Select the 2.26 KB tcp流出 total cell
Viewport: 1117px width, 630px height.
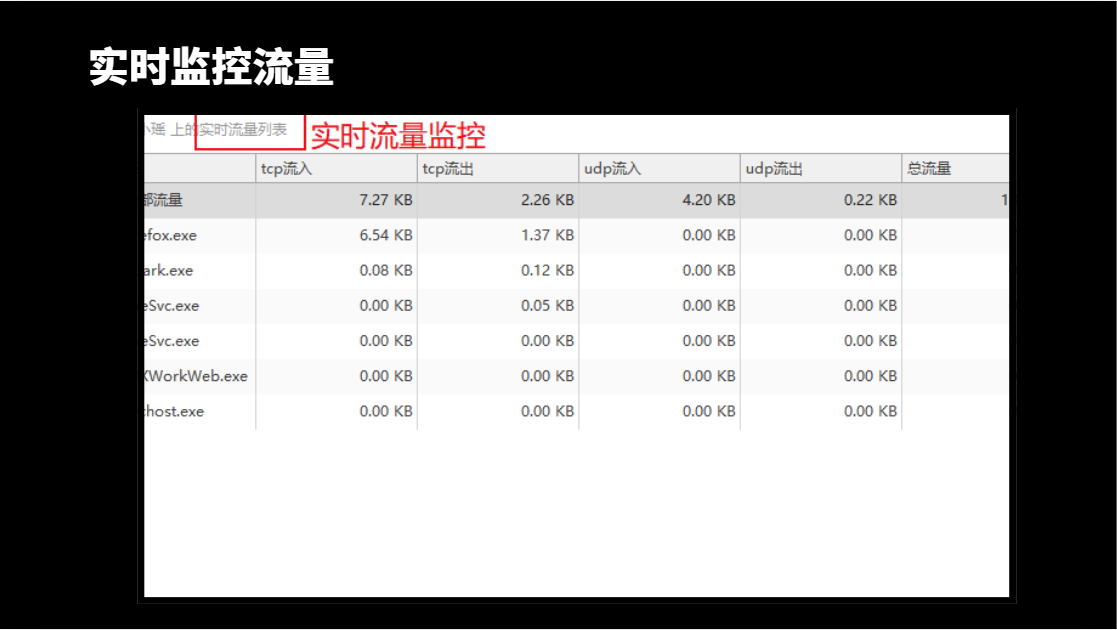point(498,200)
